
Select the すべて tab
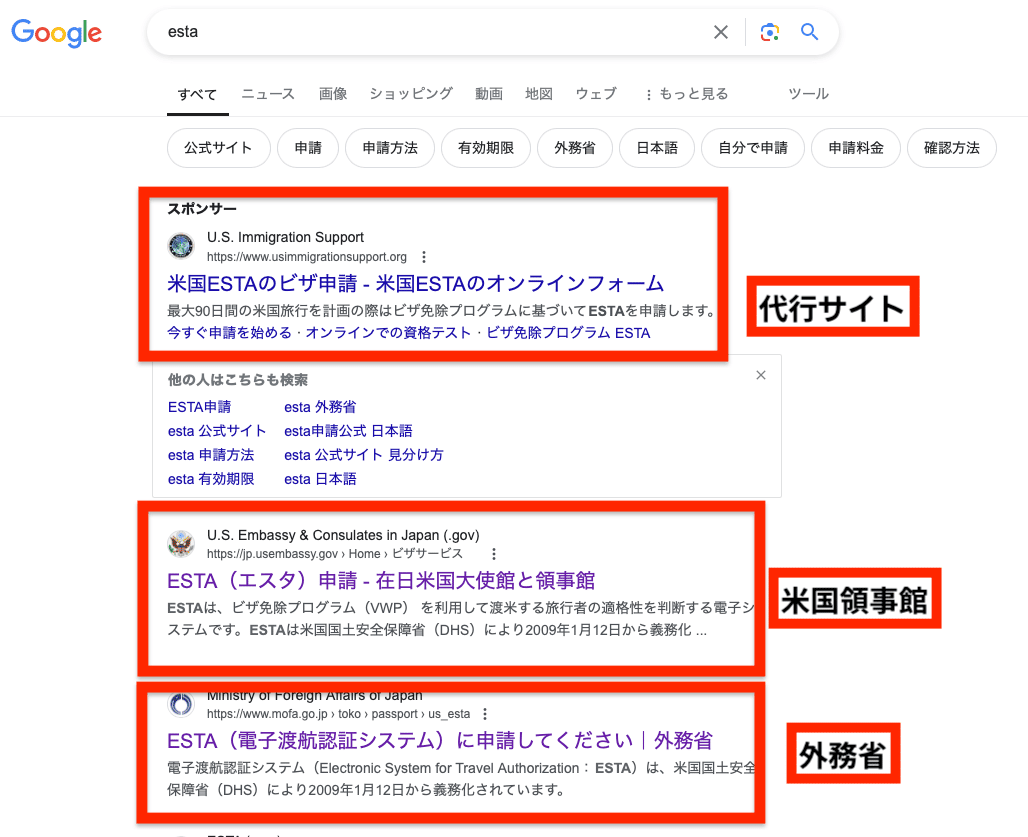point(197,94)
